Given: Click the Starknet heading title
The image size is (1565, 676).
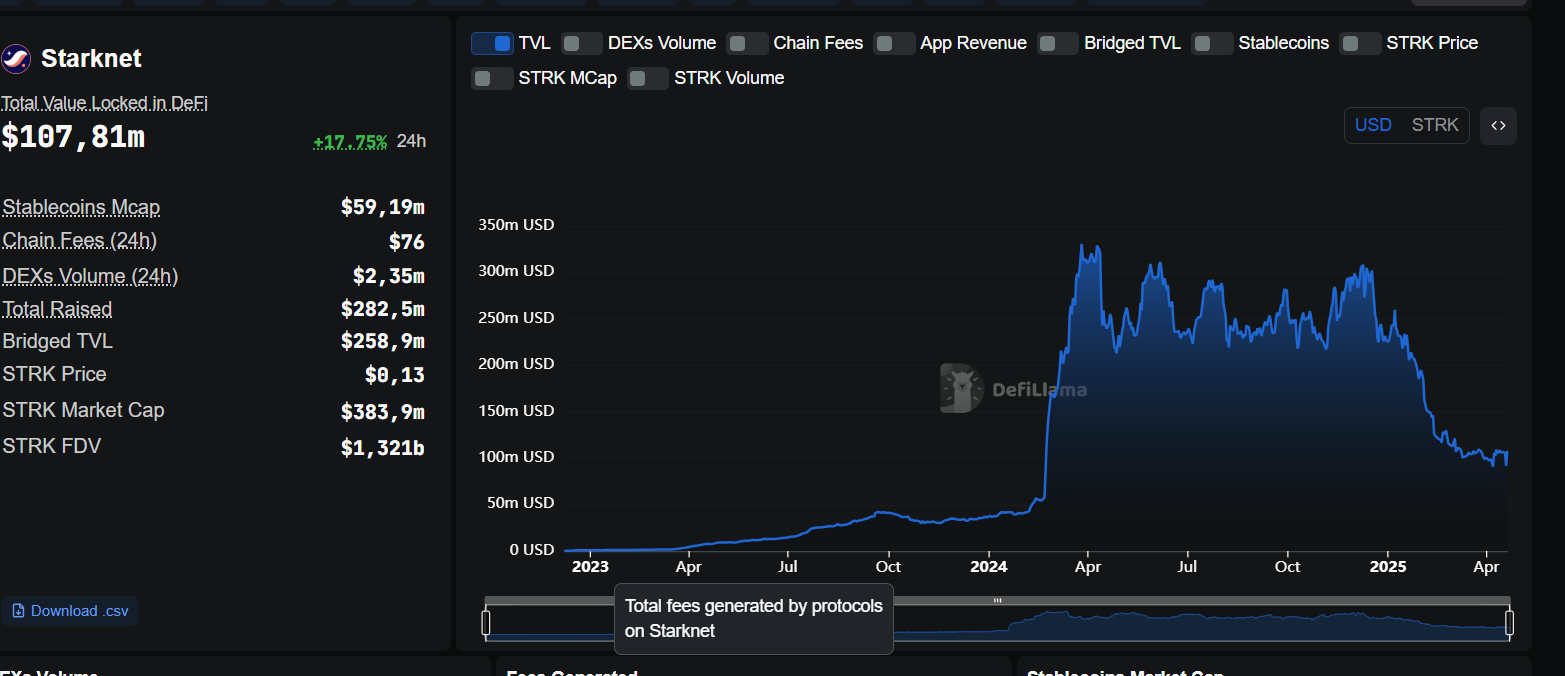Looking at the screenshot, I should point(91,59).
